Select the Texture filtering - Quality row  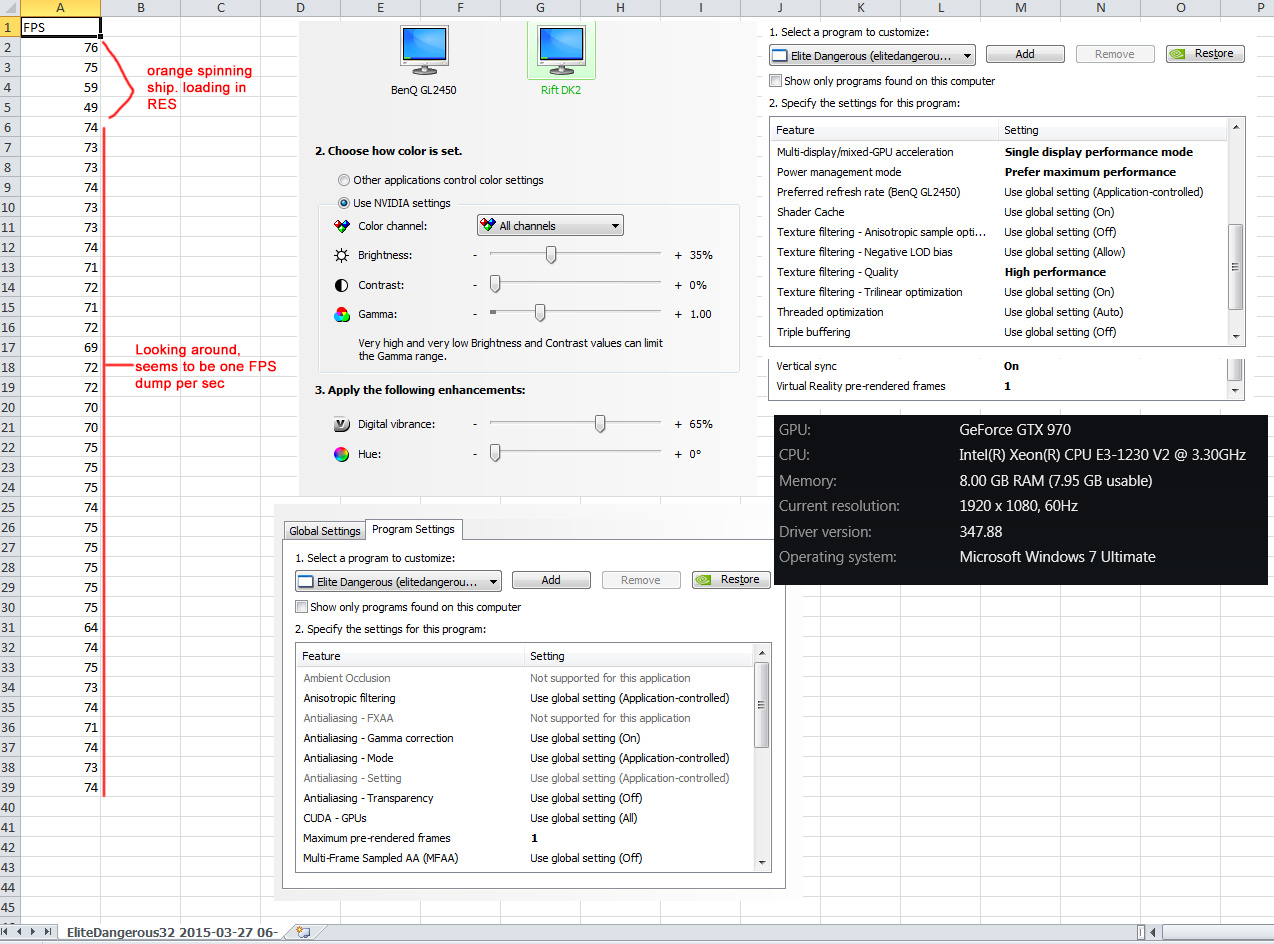(999, 272)
